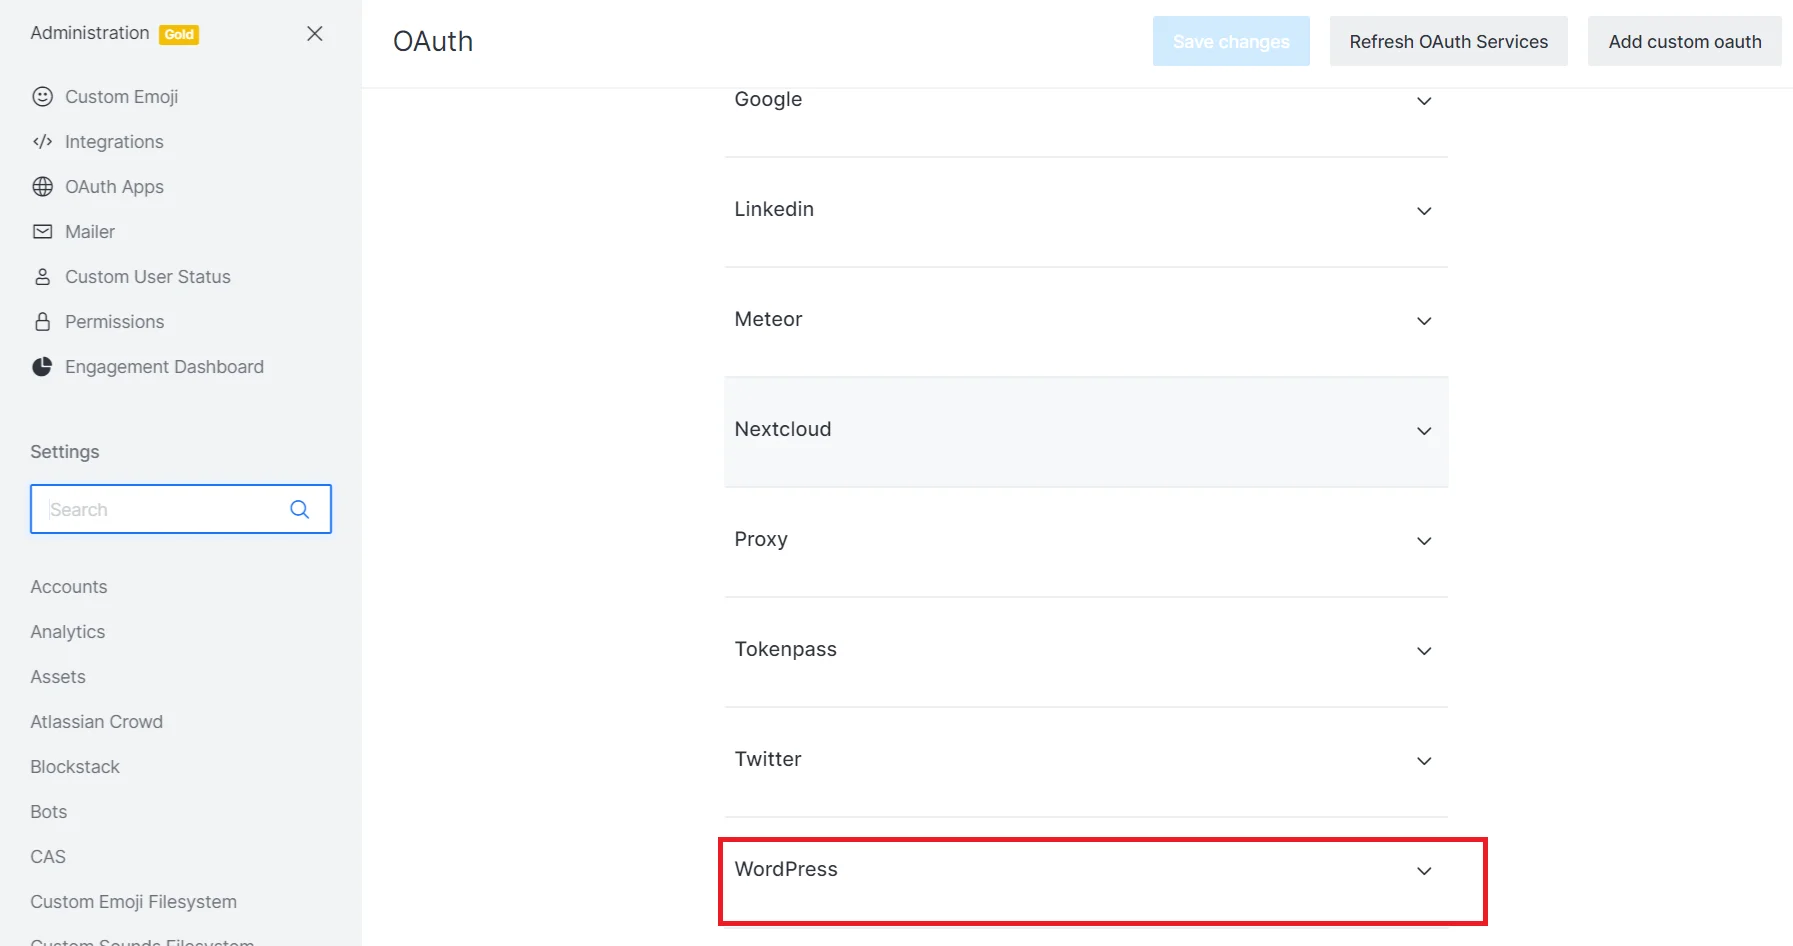Click the Tokenpass section title
The height and width of the screenshot is (946, 1793).
pyautogui.click(x=786, y=649)
